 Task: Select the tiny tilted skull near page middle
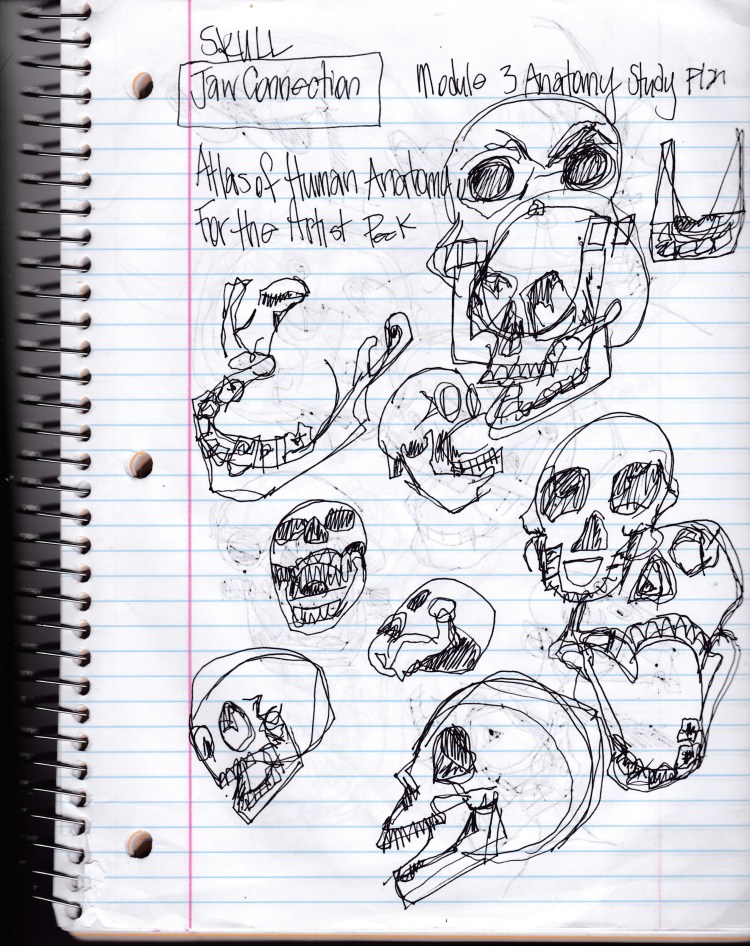tap(430, 630)
